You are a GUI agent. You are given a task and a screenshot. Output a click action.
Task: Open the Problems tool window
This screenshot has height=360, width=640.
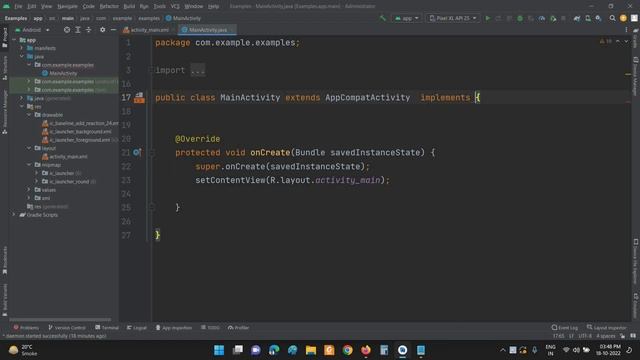click(x=26, y=328)
